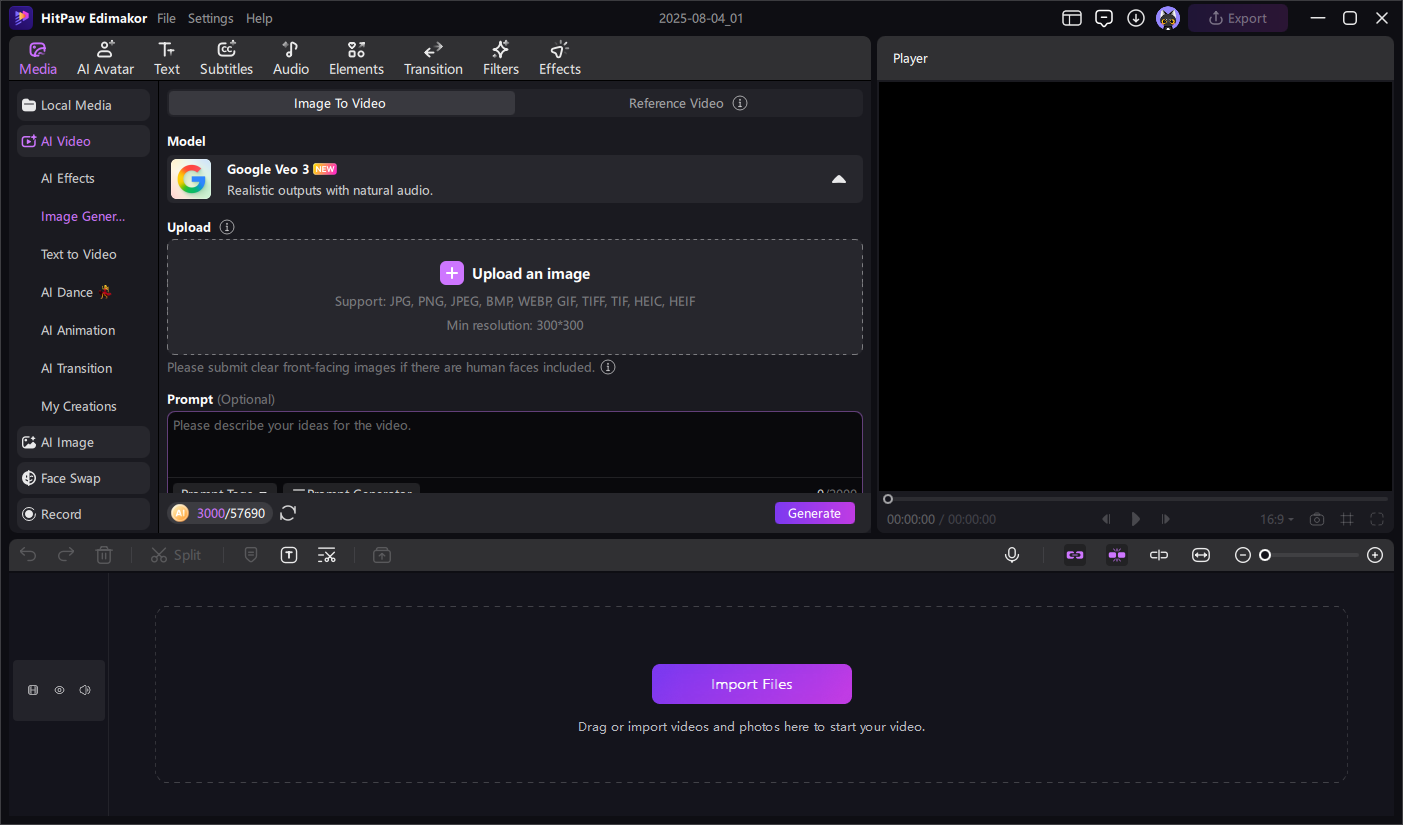Screen dimensions: 1403x825
Task: Click the Generate button
Action: tap(815, 513)
